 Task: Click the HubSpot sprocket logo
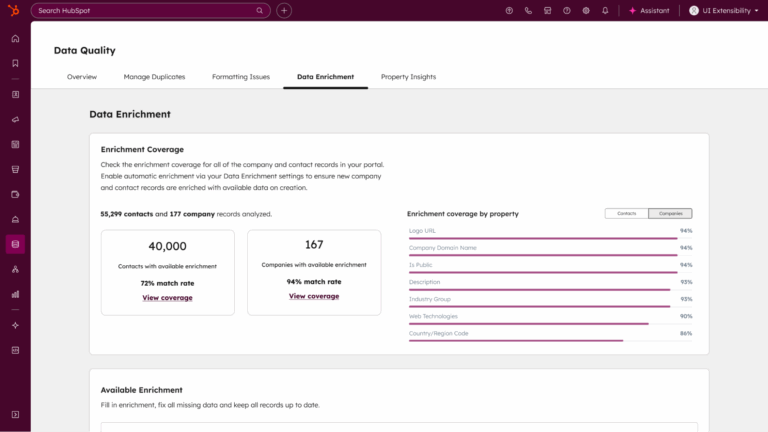(15, 10)
